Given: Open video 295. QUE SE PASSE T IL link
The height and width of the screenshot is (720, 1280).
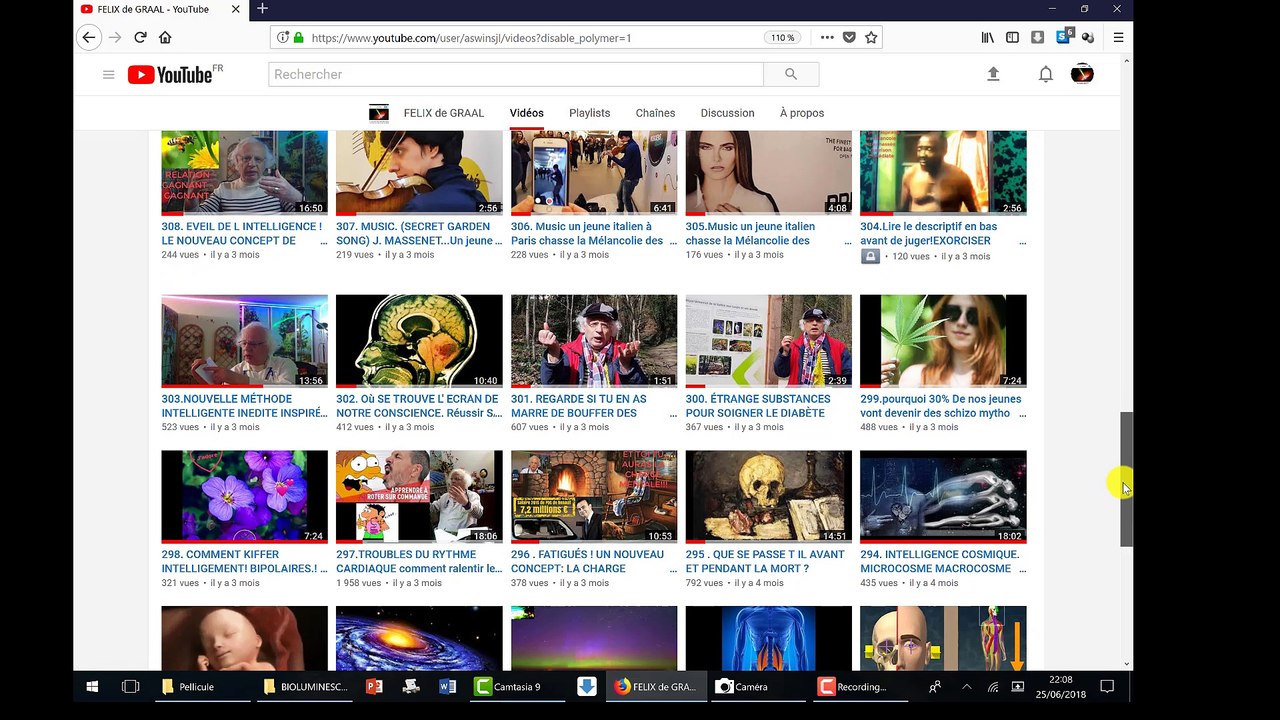Looking at the screenshot, I should [x=765, y=561].
